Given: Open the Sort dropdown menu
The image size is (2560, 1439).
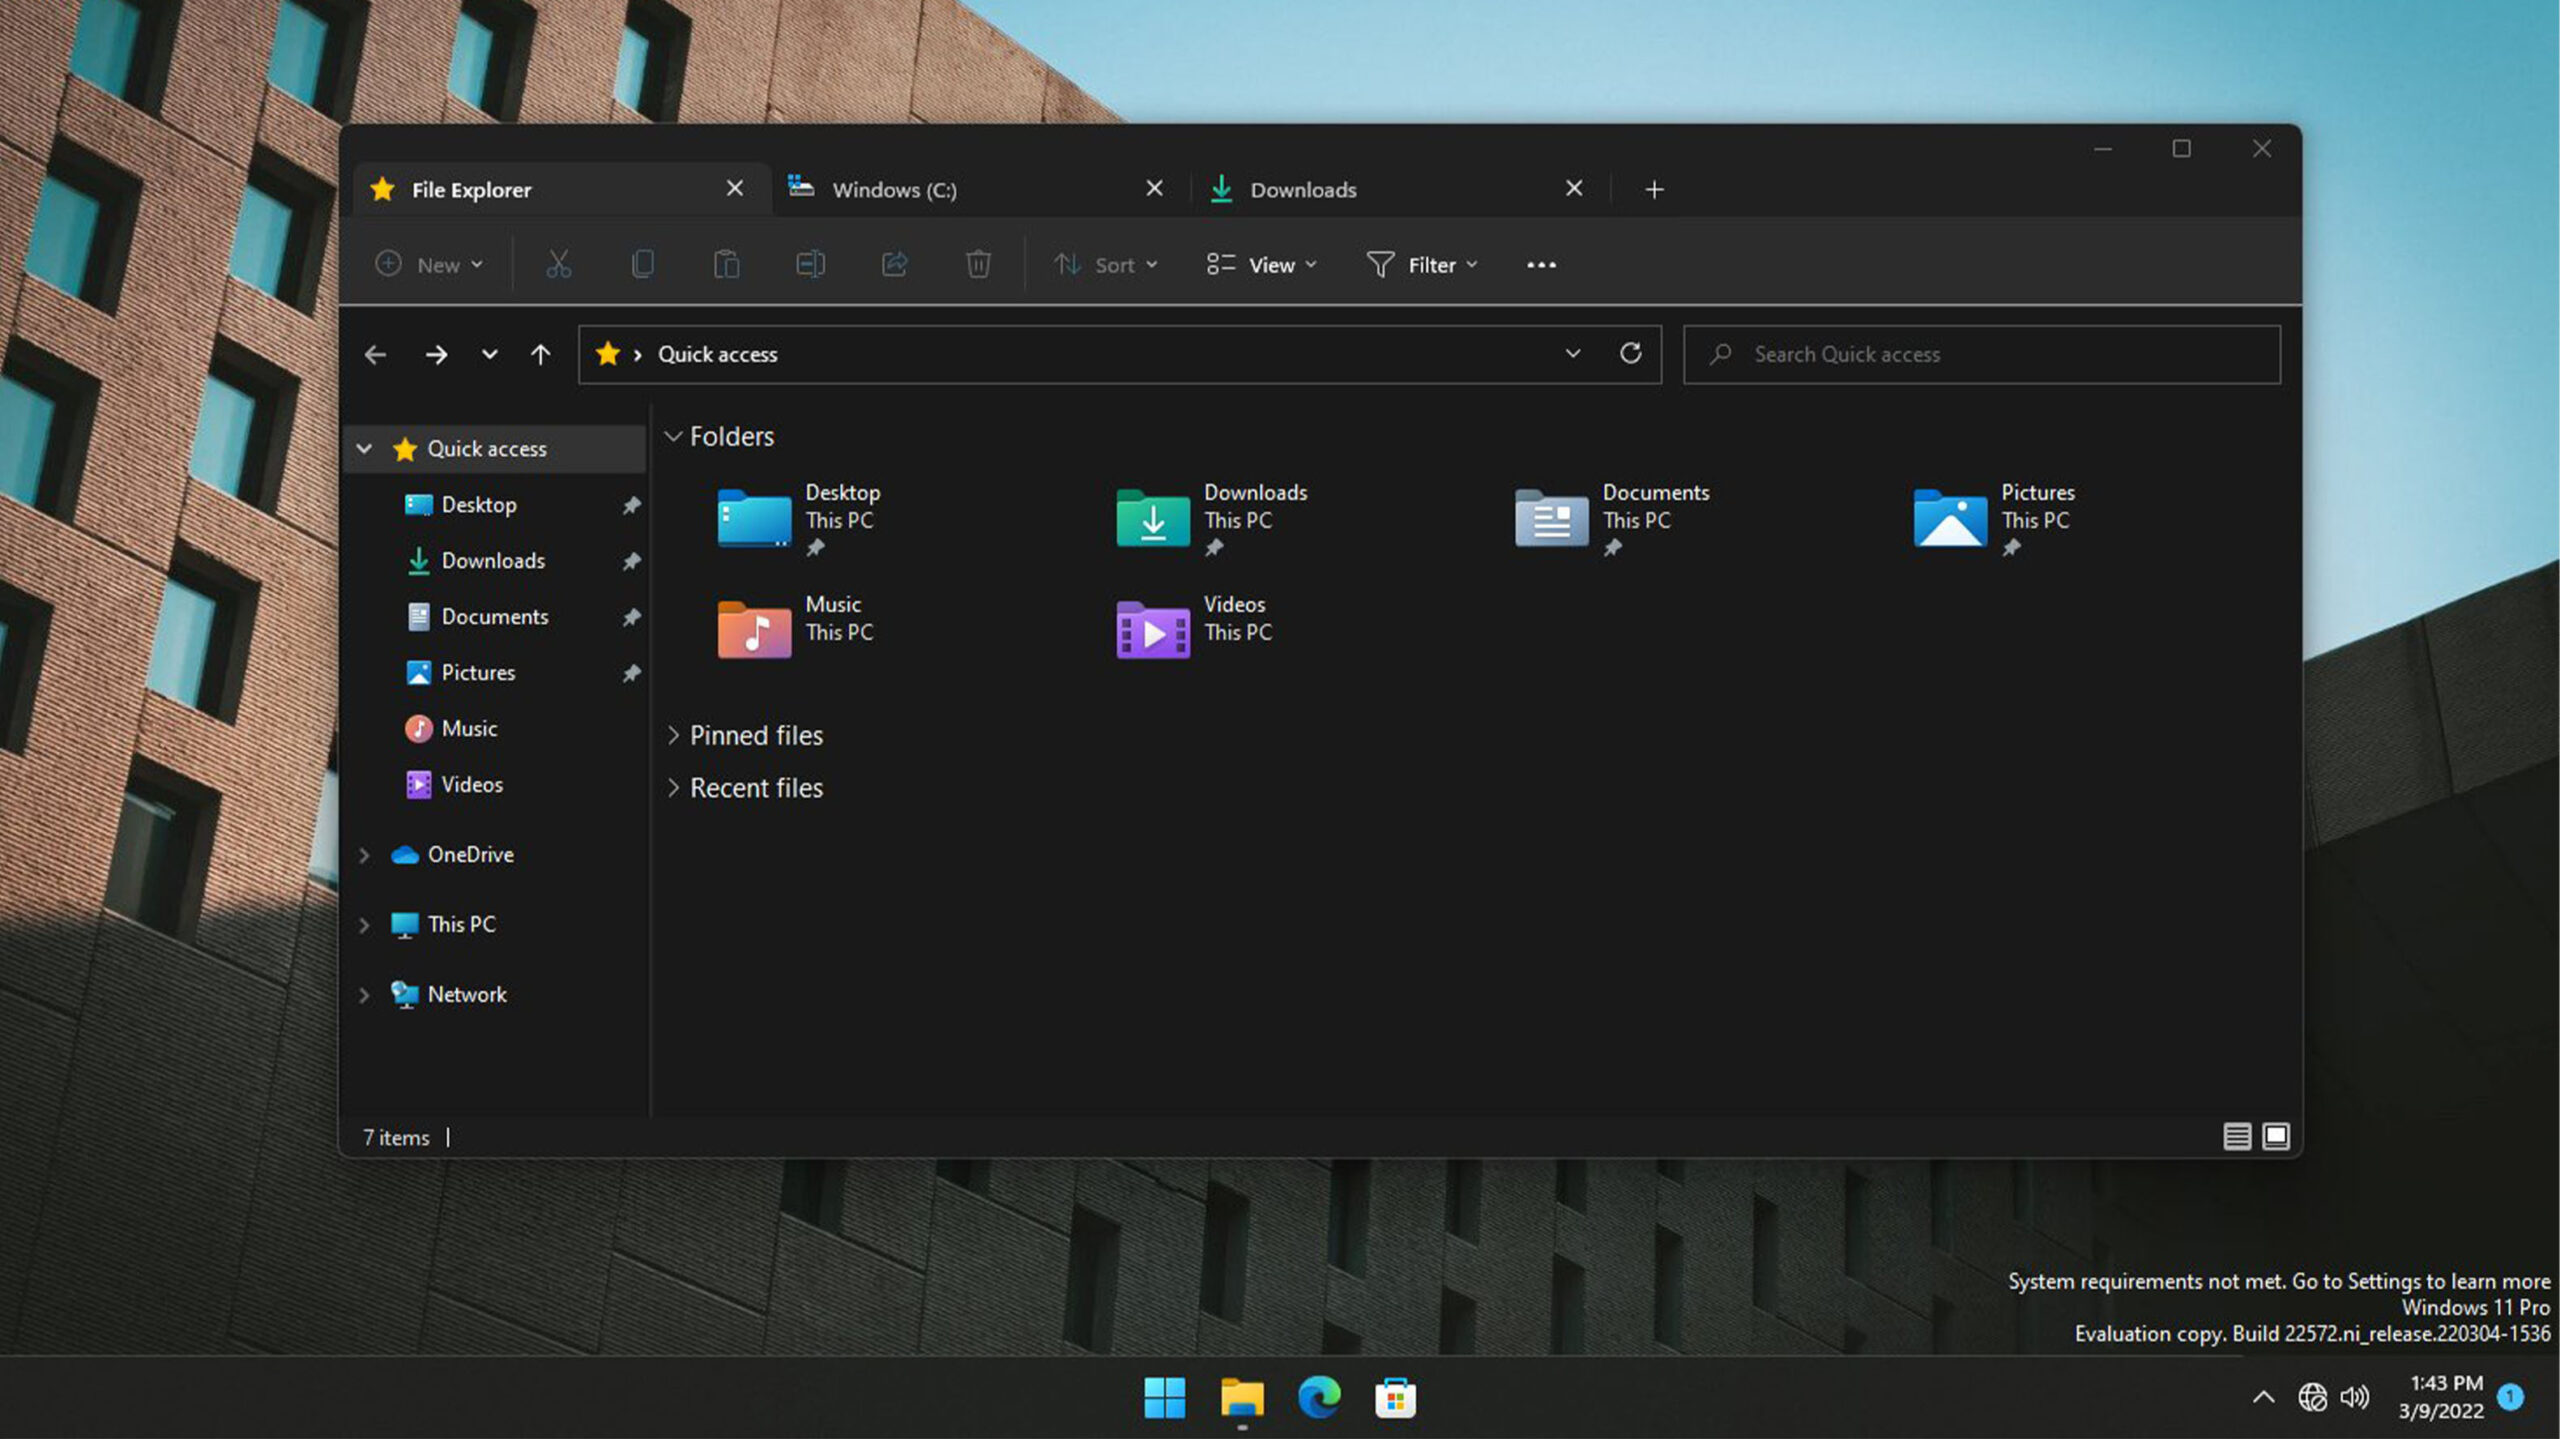Looking at the screenshot, I should 1105,264.
